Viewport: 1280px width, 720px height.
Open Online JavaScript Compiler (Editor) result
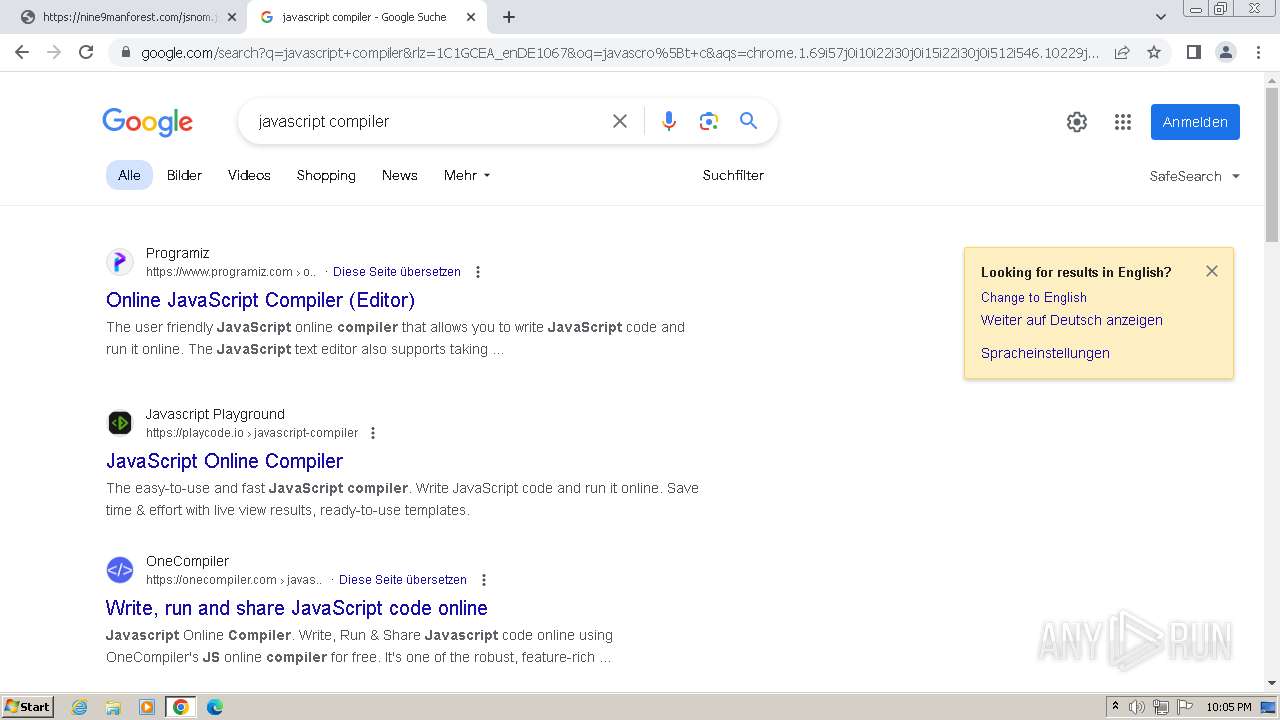coord(260,300)
